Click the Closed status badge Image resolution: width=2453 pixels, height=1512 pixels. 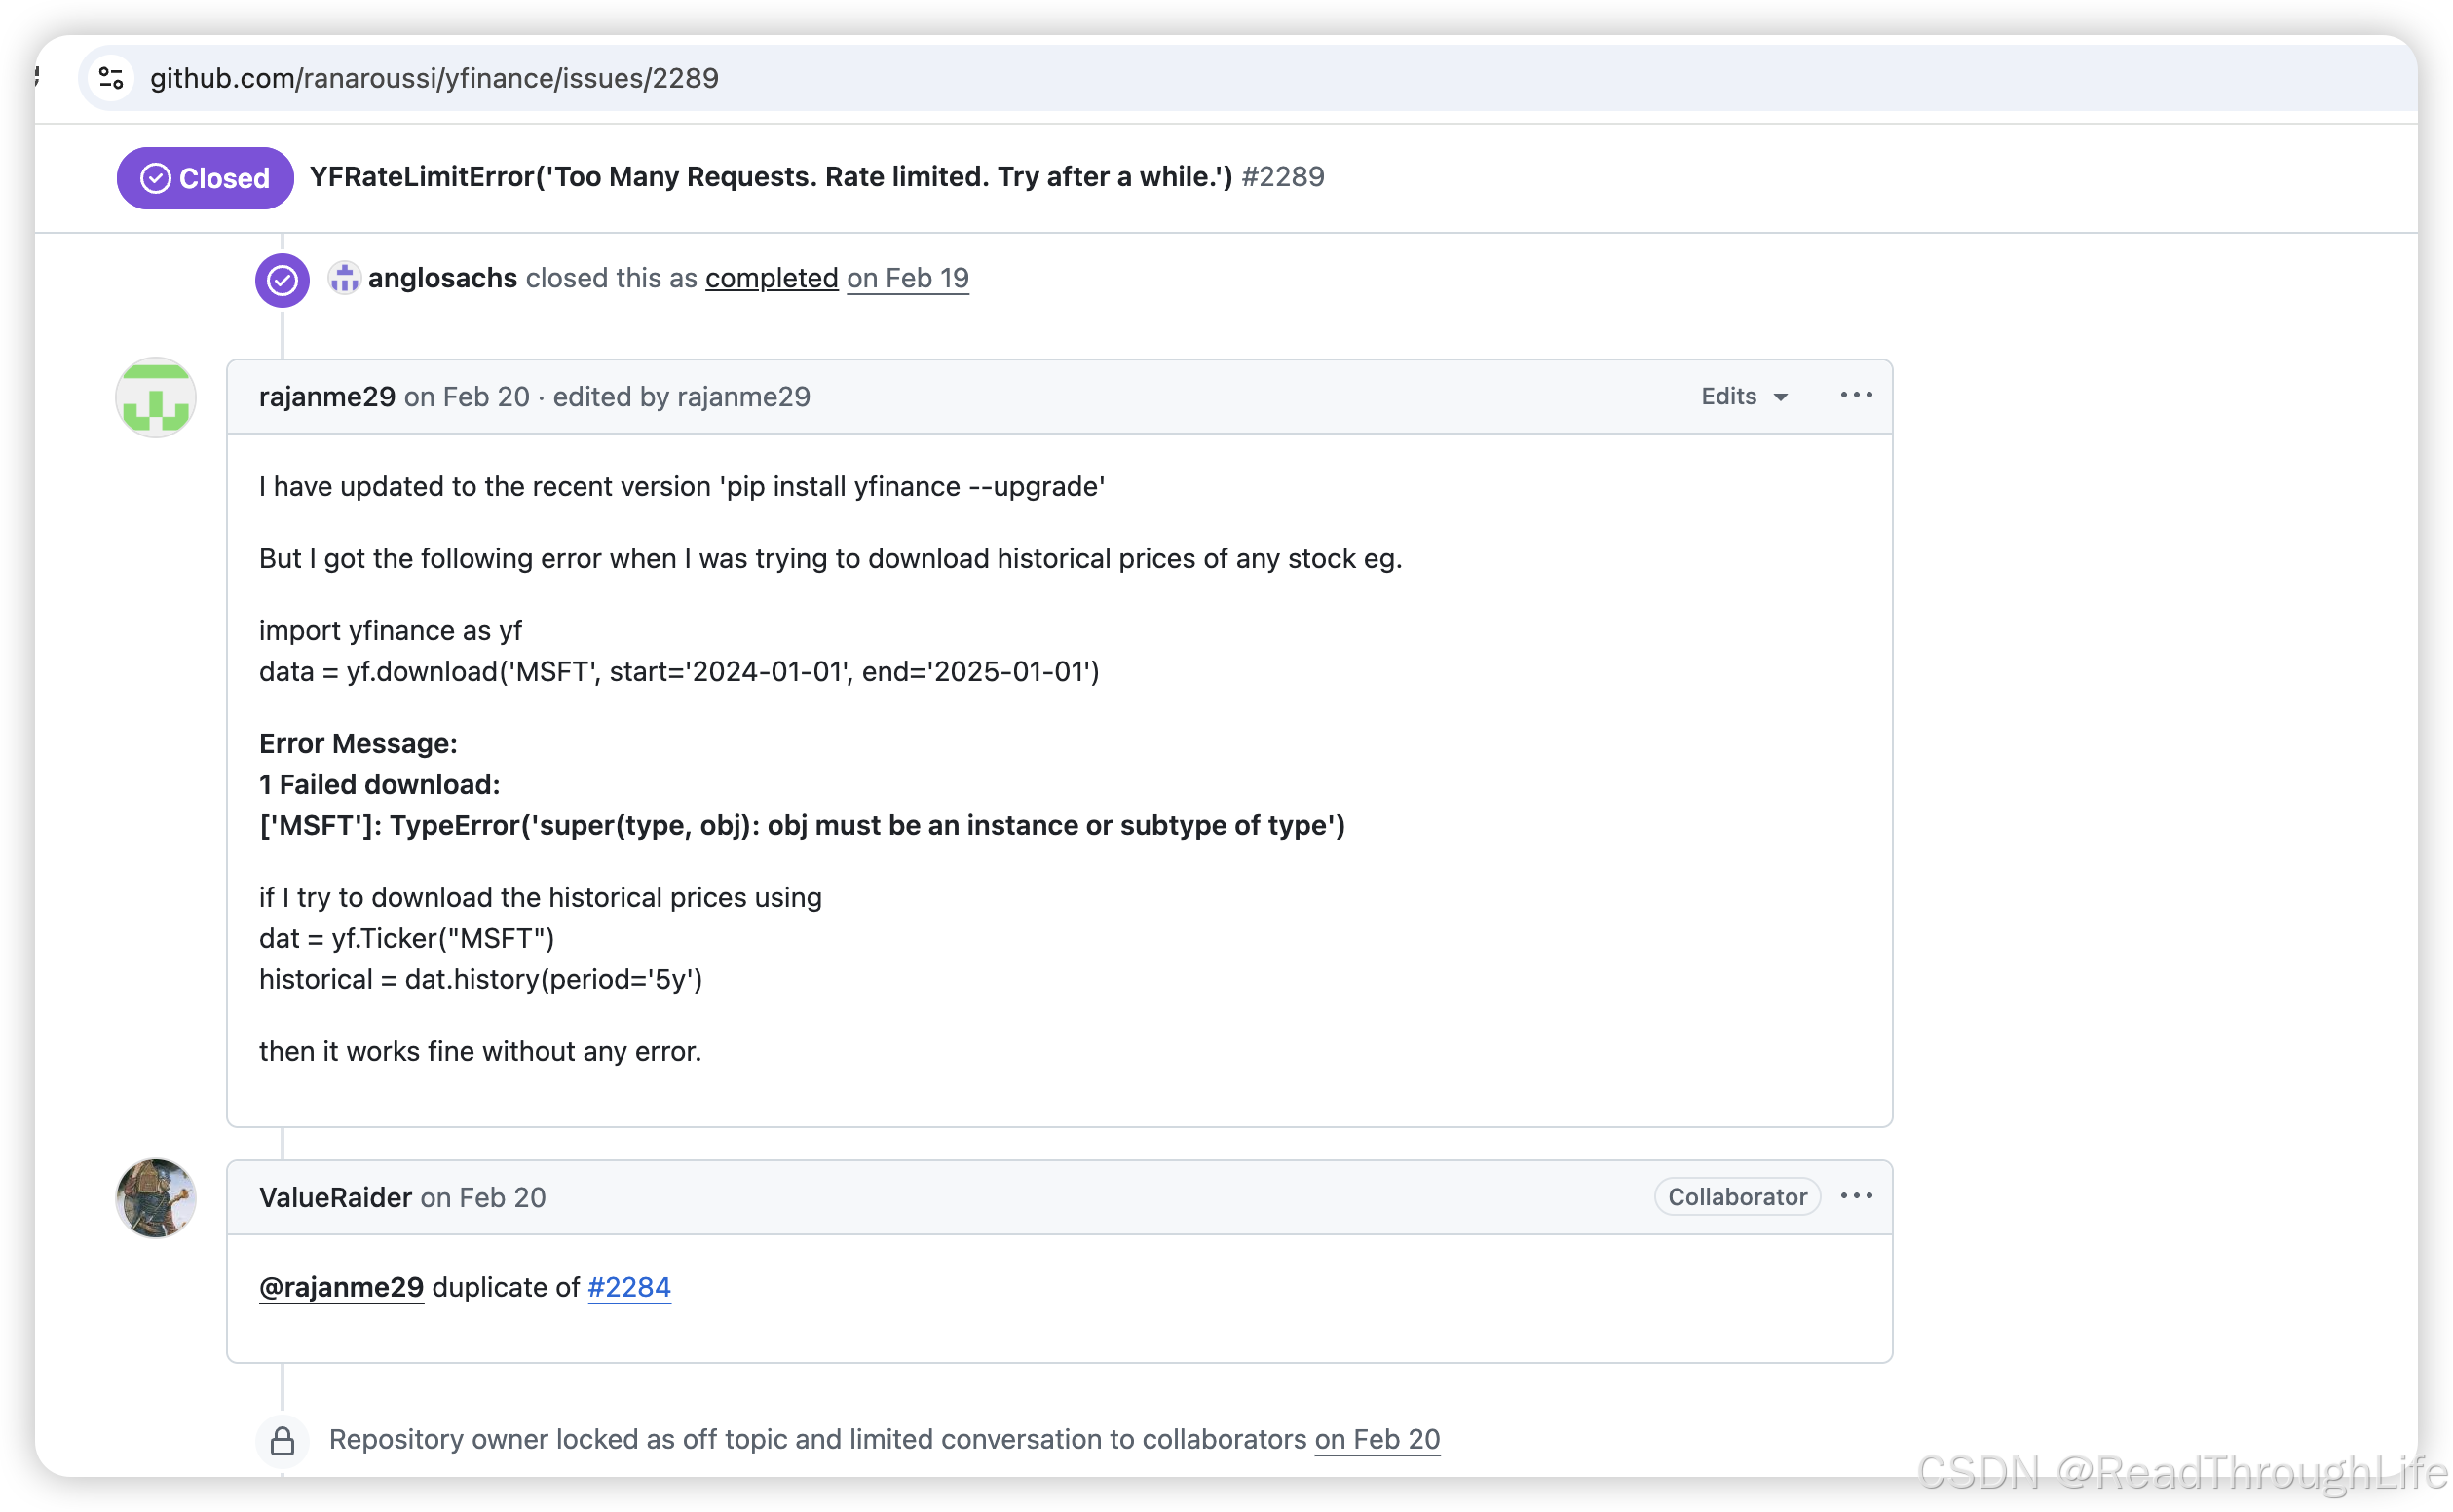205,178
